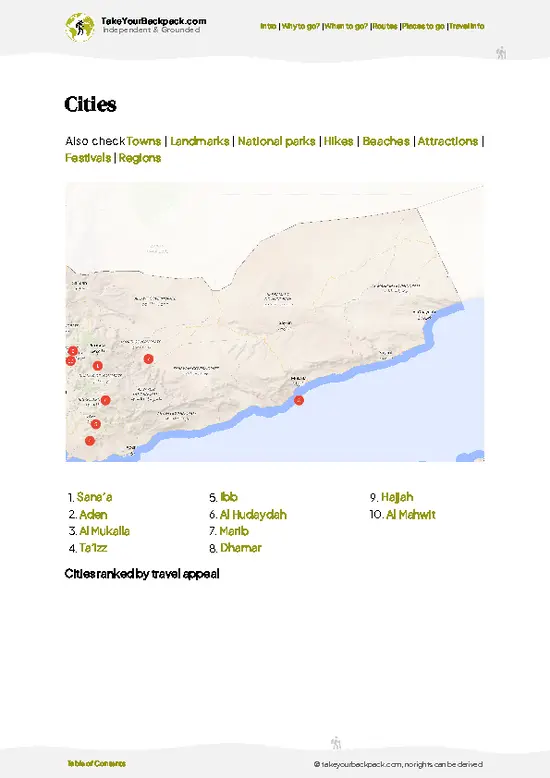Open the When to go? section
The height and width of the screenshot is (778, 550).
click(346, 26)
